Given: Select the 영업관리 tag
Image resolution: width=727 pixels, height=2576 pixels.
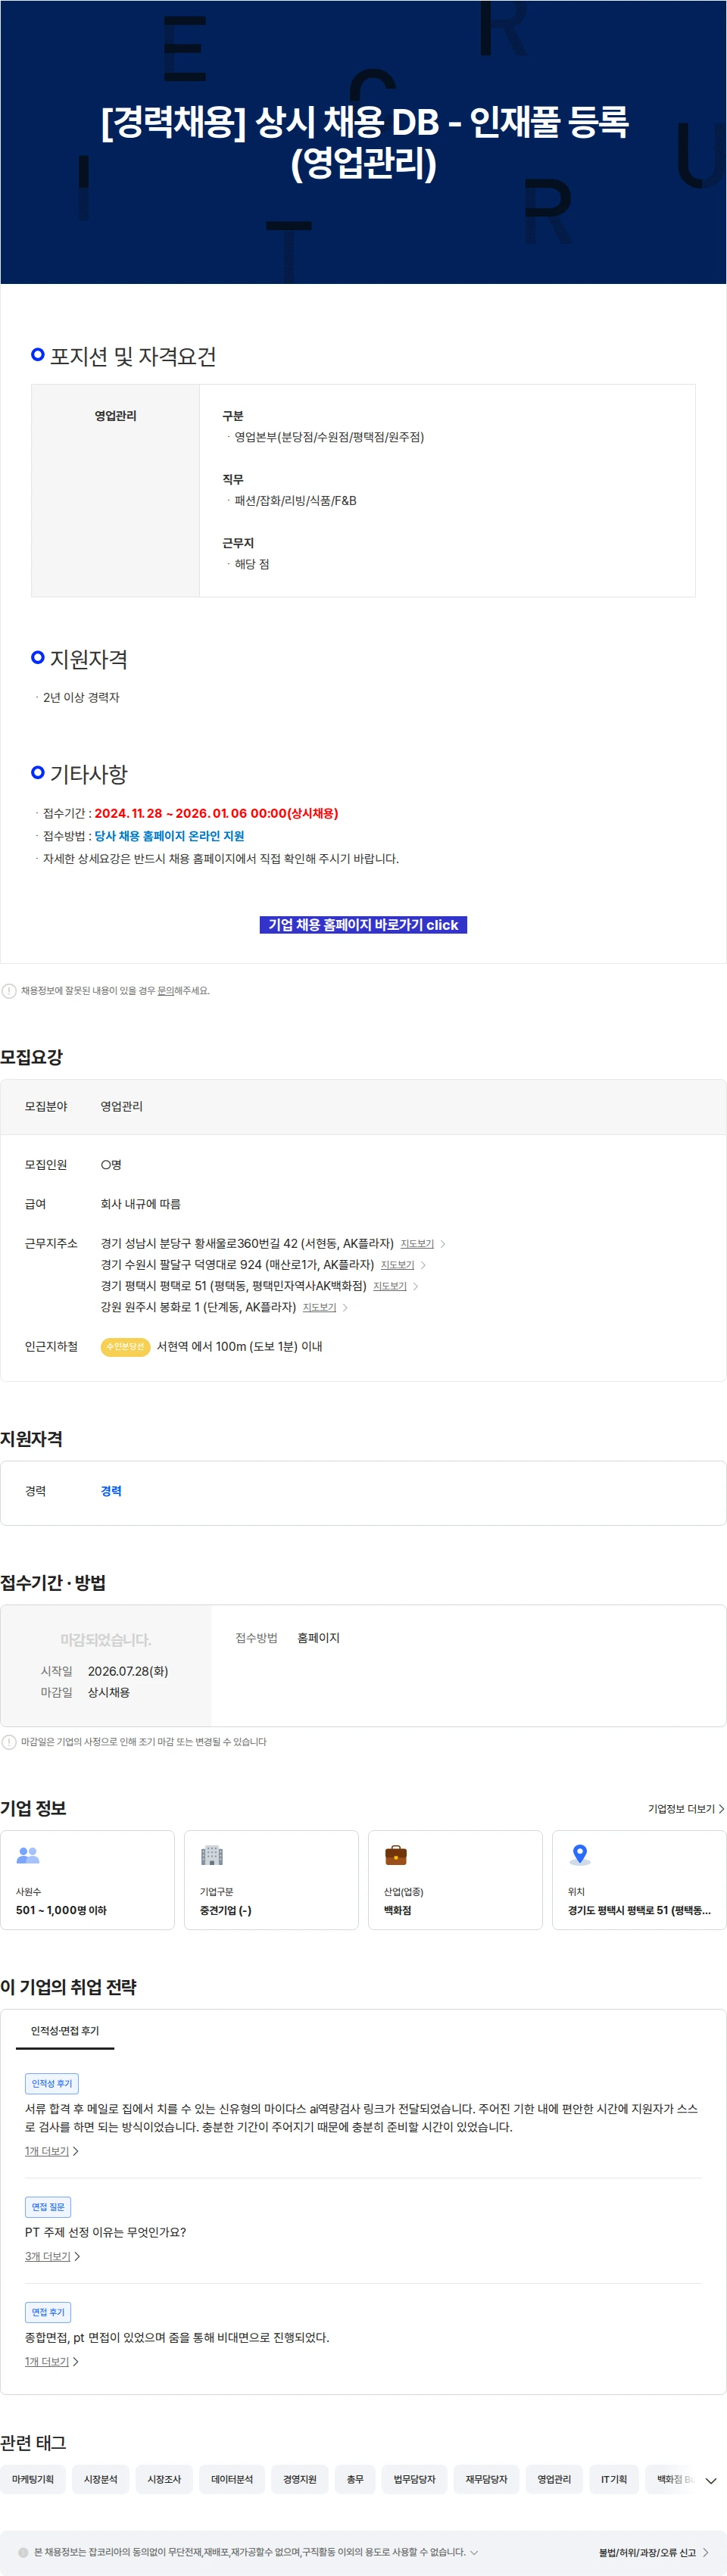Looking at the screenshot, I should 554,2479.
